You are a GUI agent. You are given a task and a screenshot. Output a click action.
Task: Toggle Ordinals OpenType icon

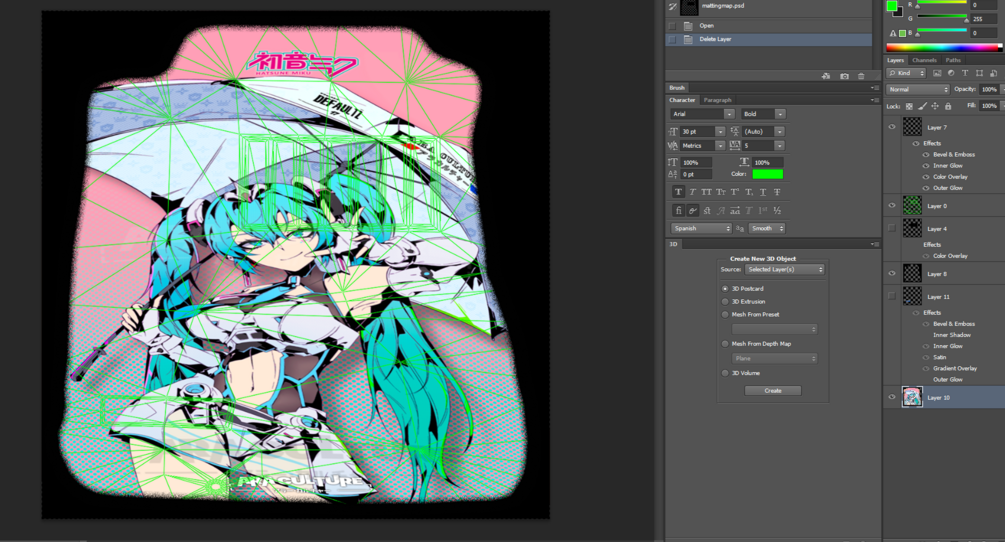click(763, 210)
